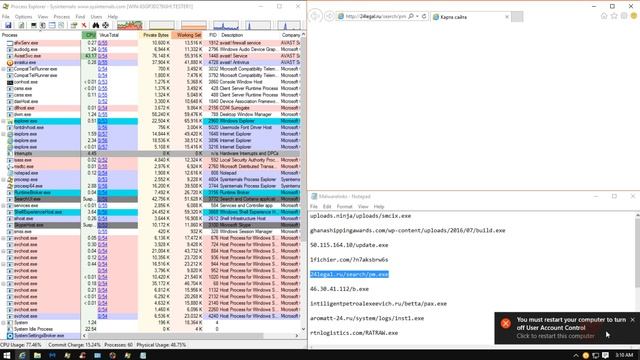Close the Карта сайта tab

click(507, 17)
